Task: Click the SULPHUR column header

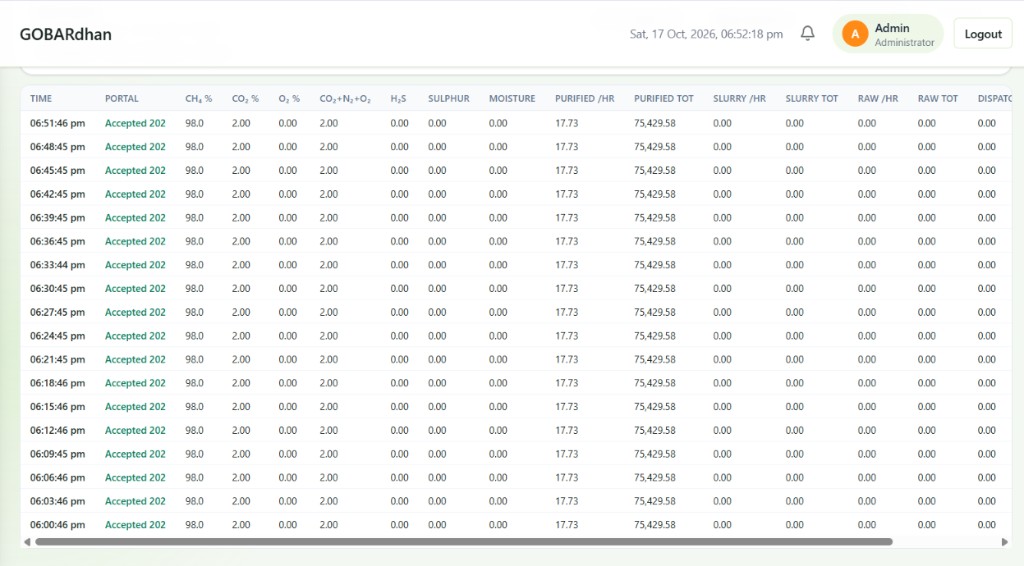Action: 449,99
